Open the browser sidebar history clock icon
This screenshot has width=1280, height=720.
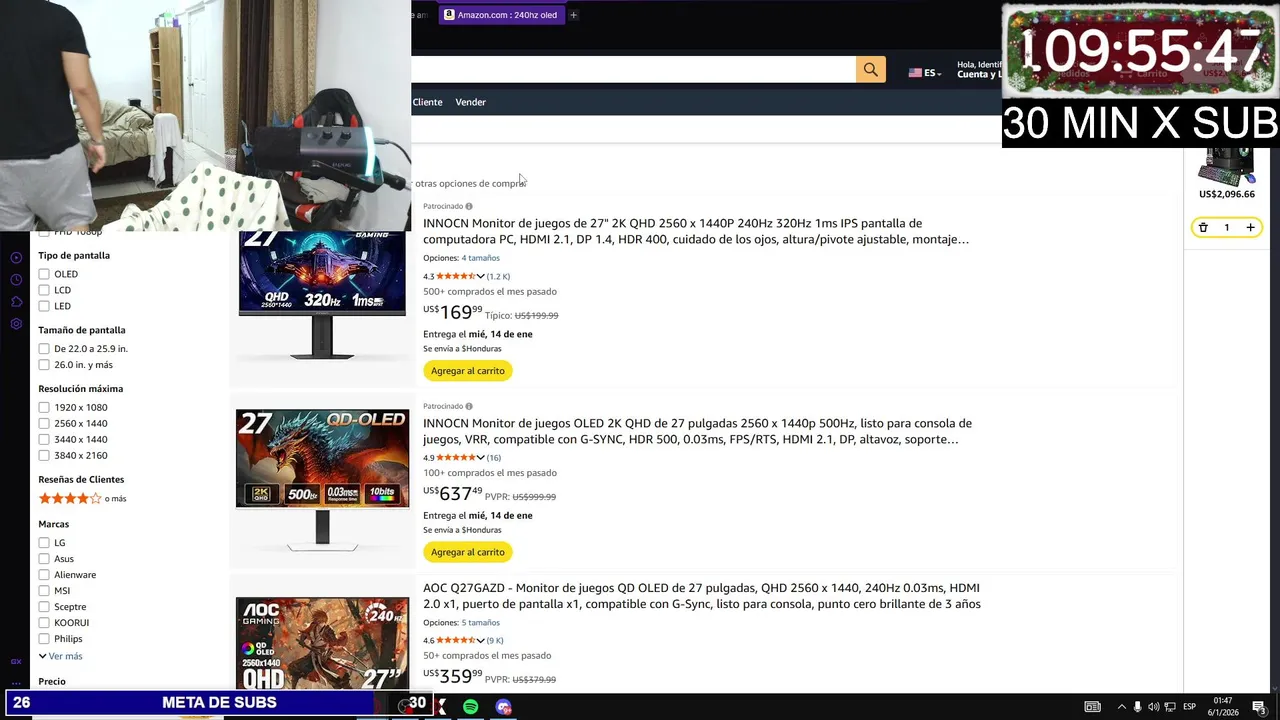16,280
